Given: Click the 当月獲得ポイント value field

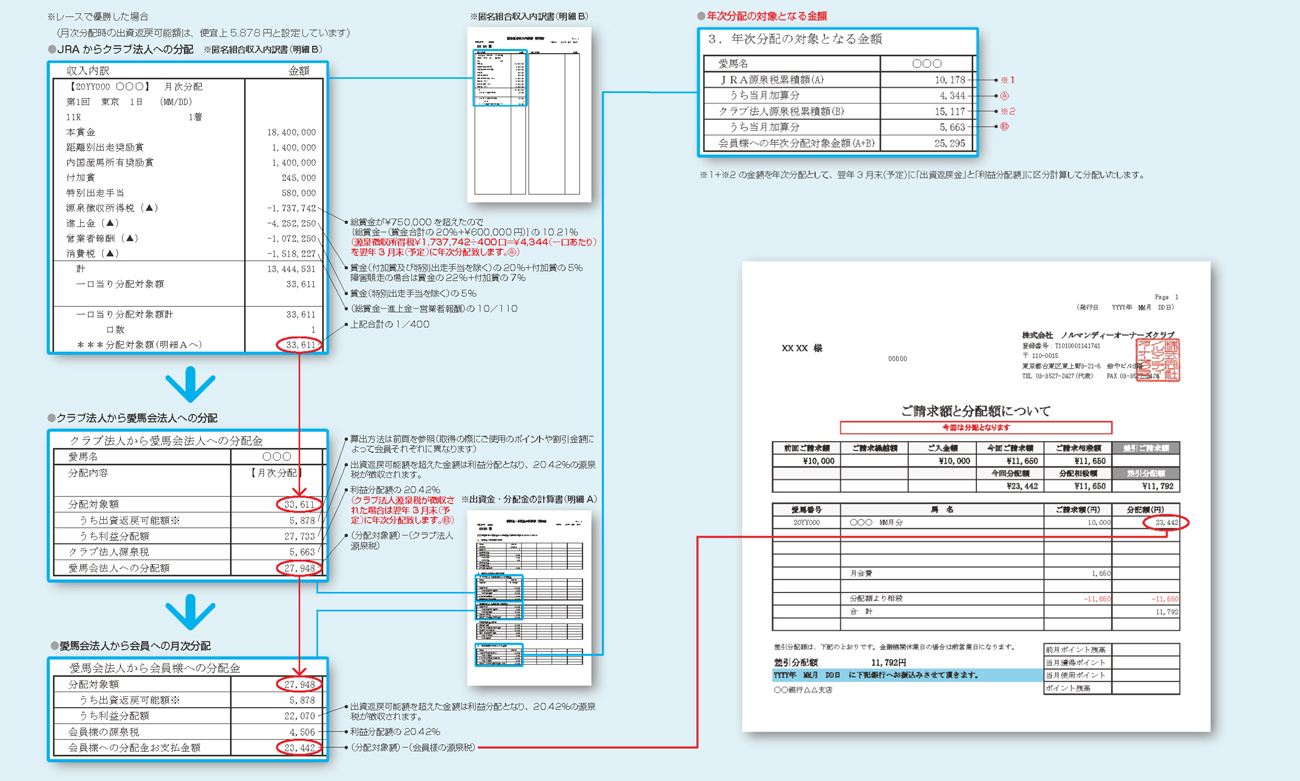Looking at the screenshot, I should [1145, 662].
